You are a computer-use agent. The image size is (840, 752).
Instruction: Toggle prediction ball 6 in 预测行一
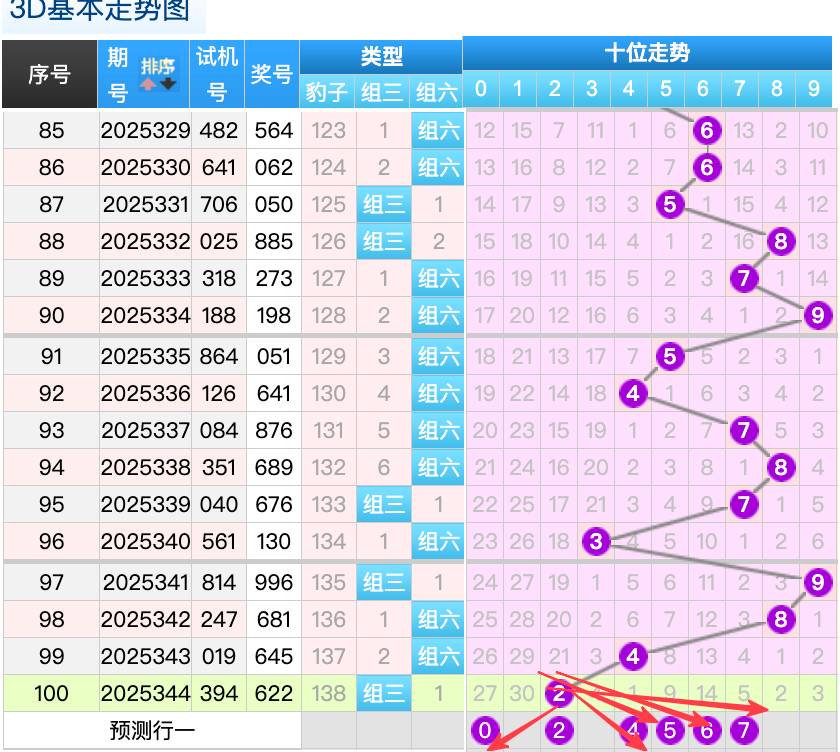click(707, 730)
